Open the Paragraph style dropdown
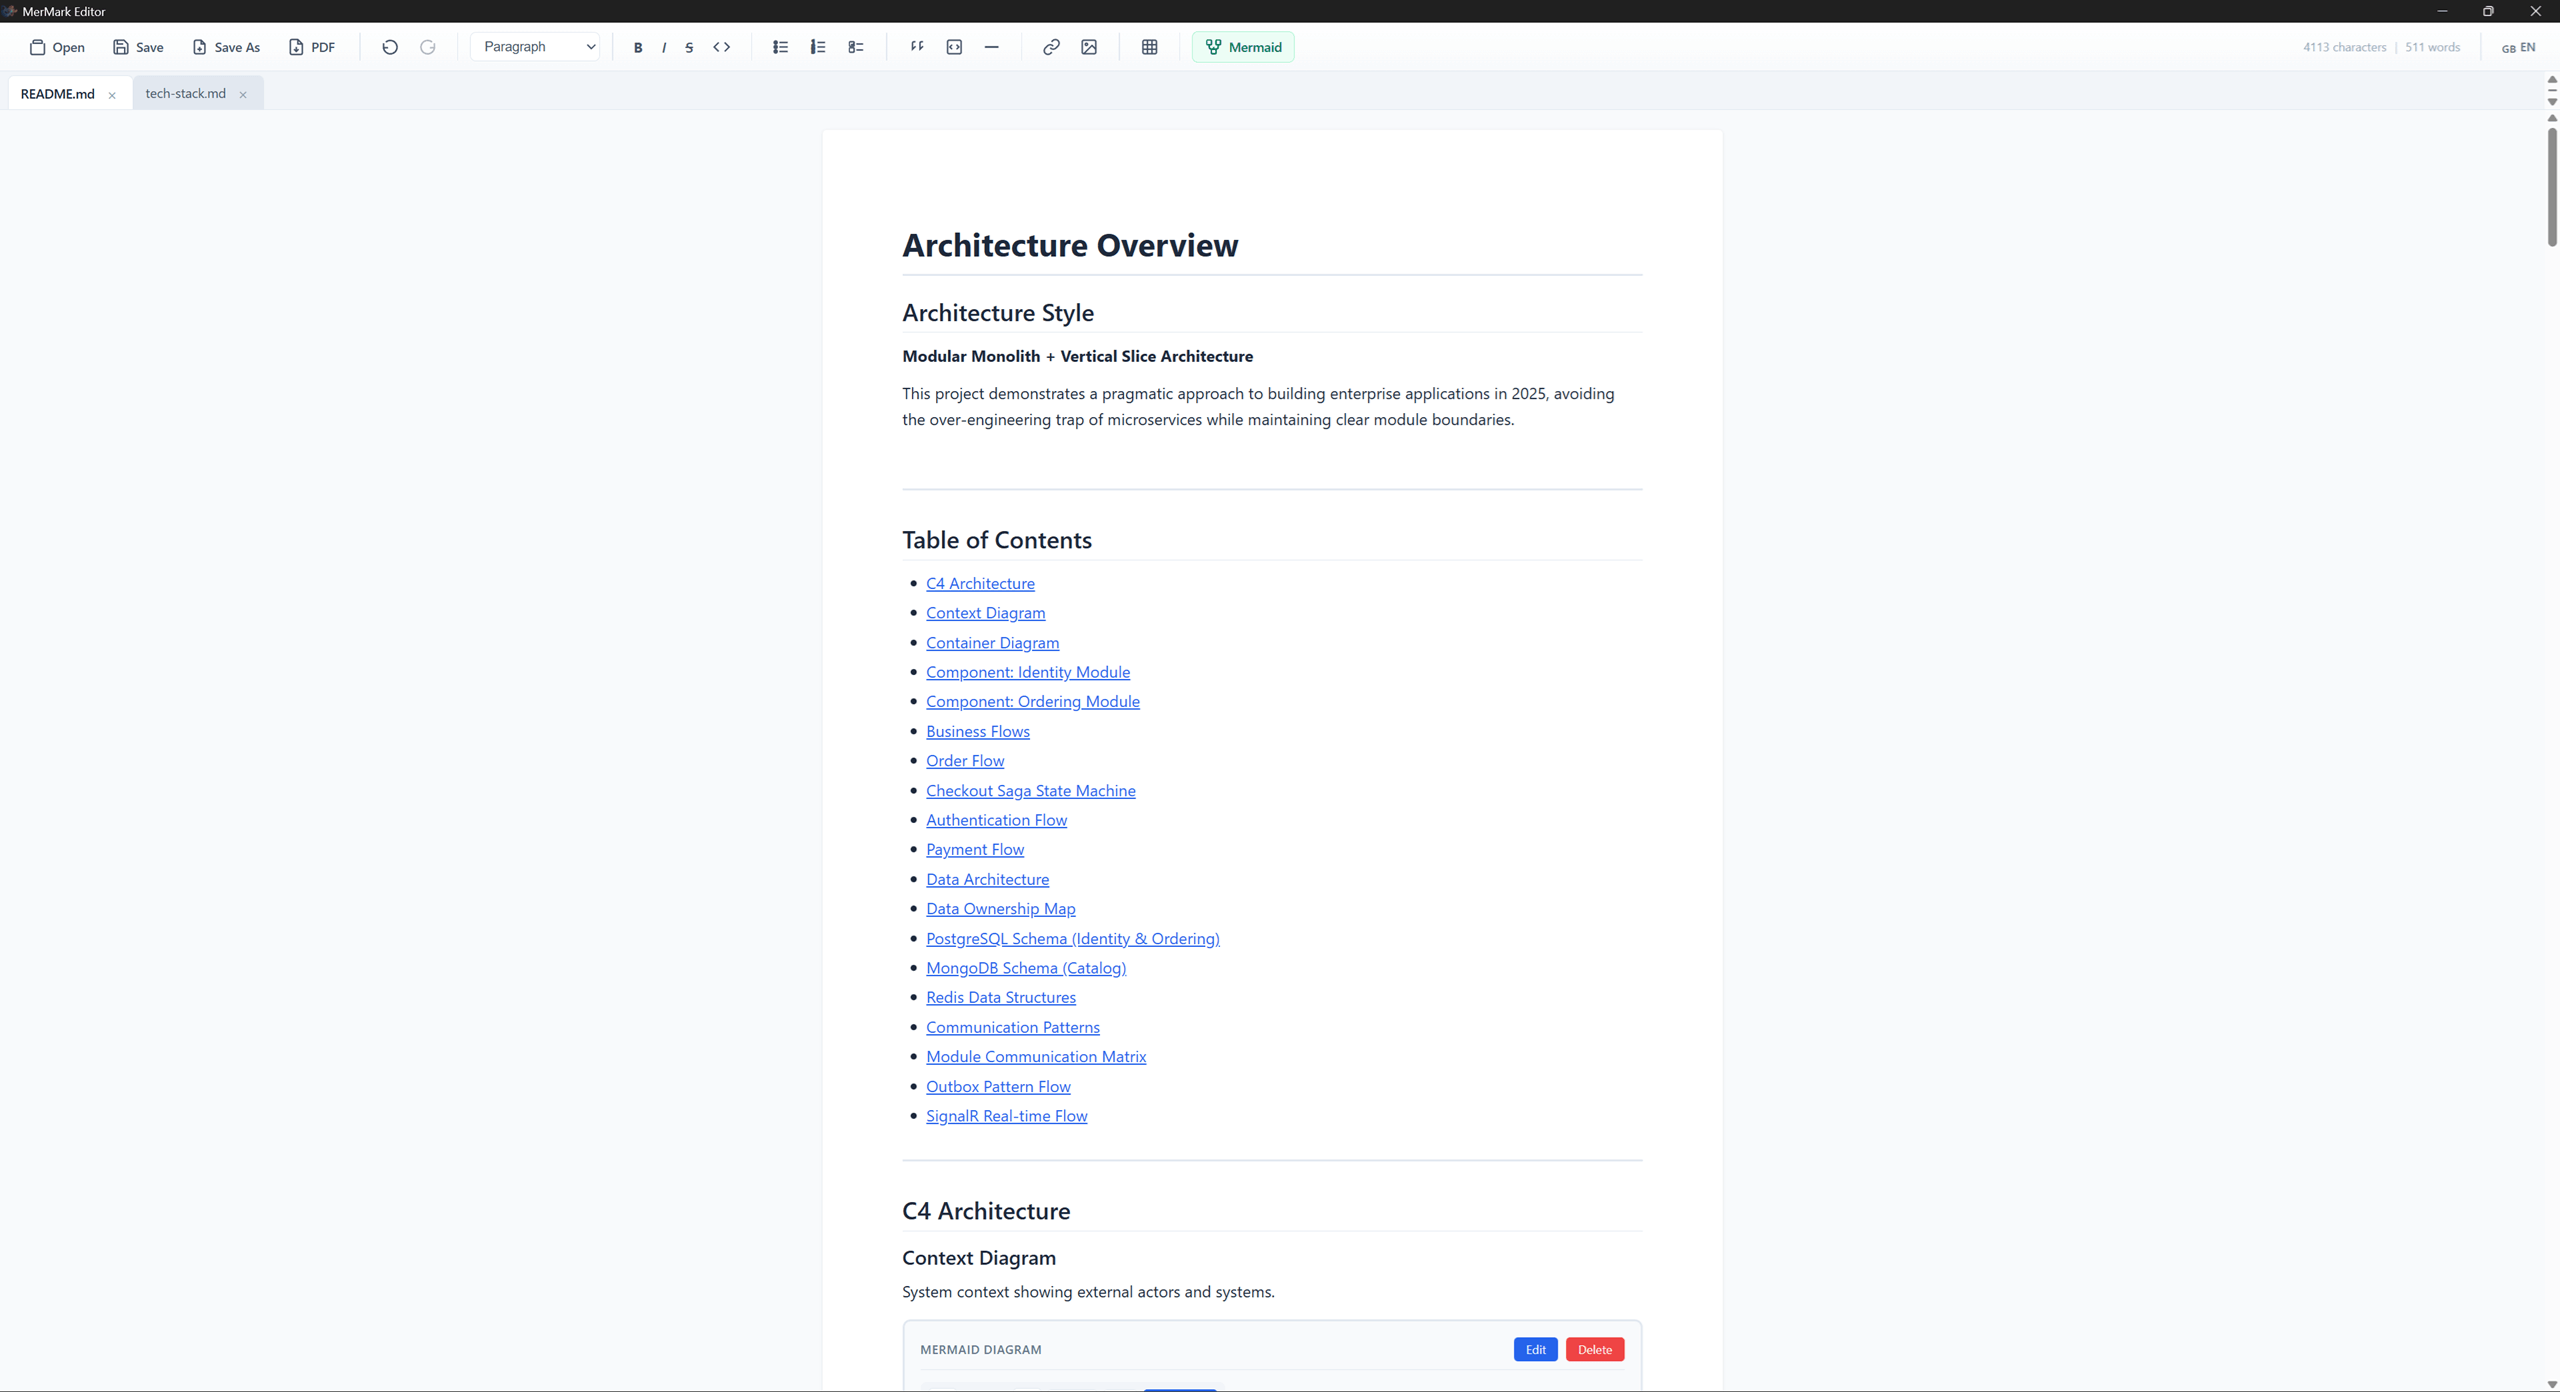Image resolution: width=2560 pixels, height=1392 pixels. pyautogui.click(x=535, y=47)
